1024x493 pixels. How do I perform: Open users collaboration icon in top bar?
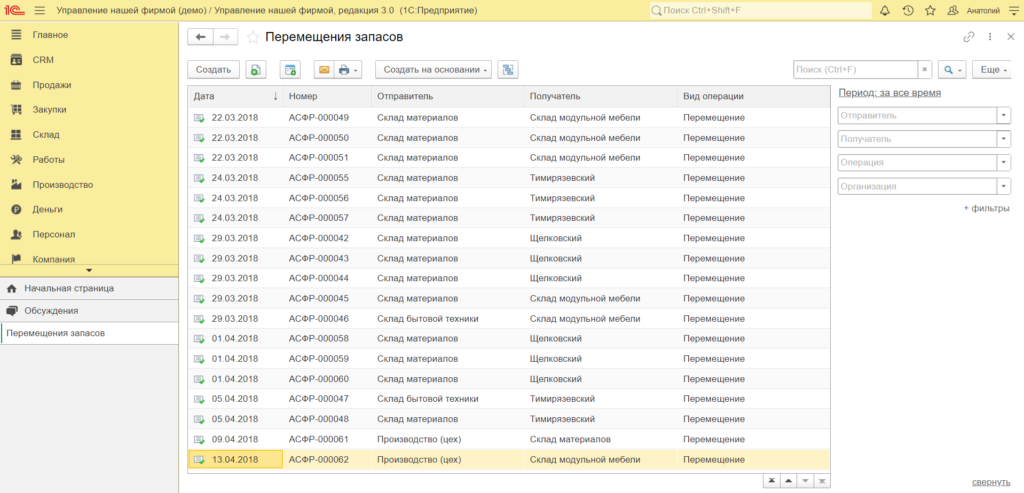(952, 10)
